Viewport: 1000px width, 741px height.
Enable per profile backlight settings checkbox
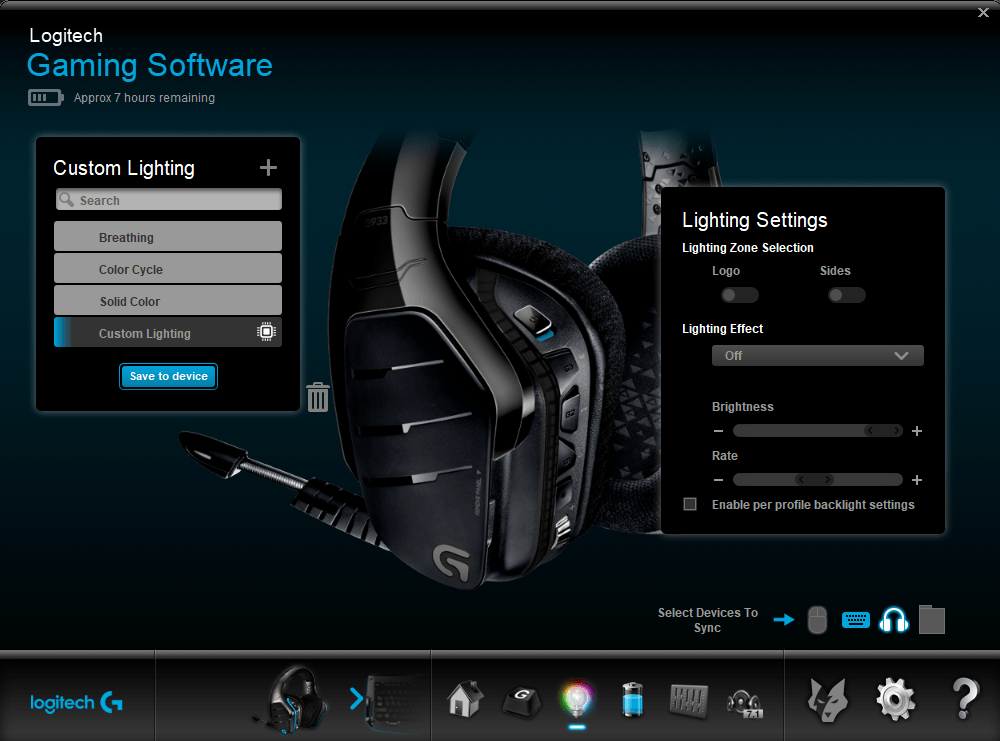pyautogui.click(x=690, y=505)
